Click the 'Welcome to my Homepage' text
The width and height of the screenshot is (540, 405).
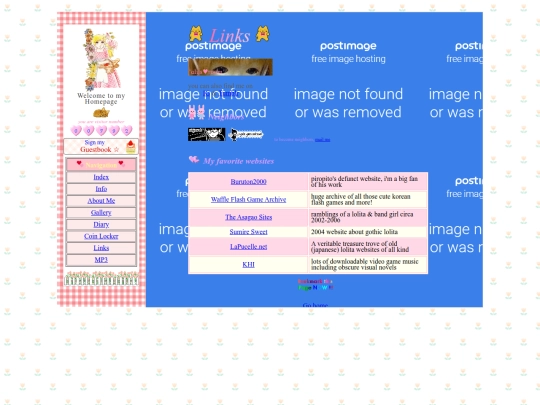(x=101, y=98)
